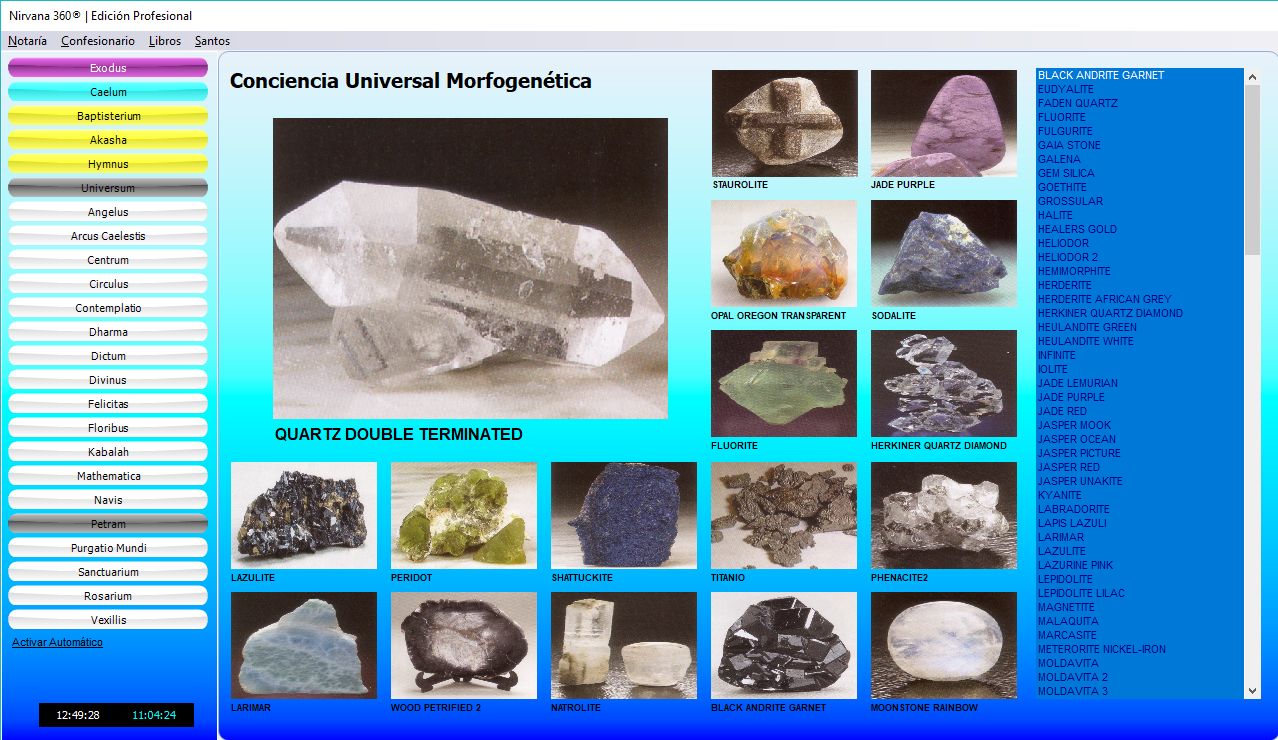Open the Mathematica item
Viewport: 1278px width, 740px height.
108,476
